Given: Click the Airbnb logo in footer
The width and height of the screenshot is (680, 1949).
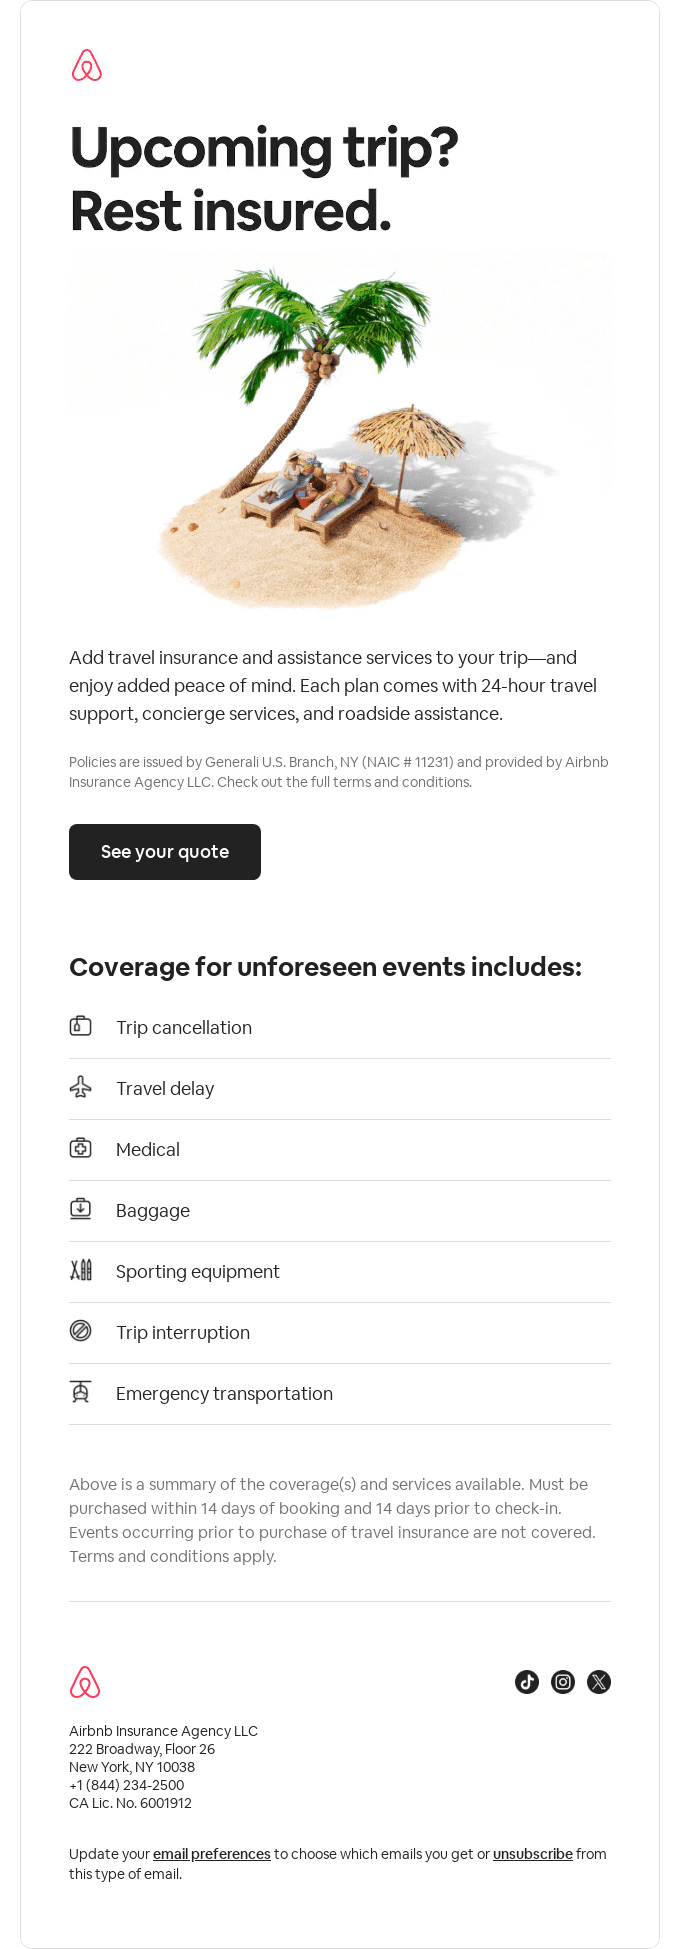Looking at the screenshot, I should [x=85, y=1682].
